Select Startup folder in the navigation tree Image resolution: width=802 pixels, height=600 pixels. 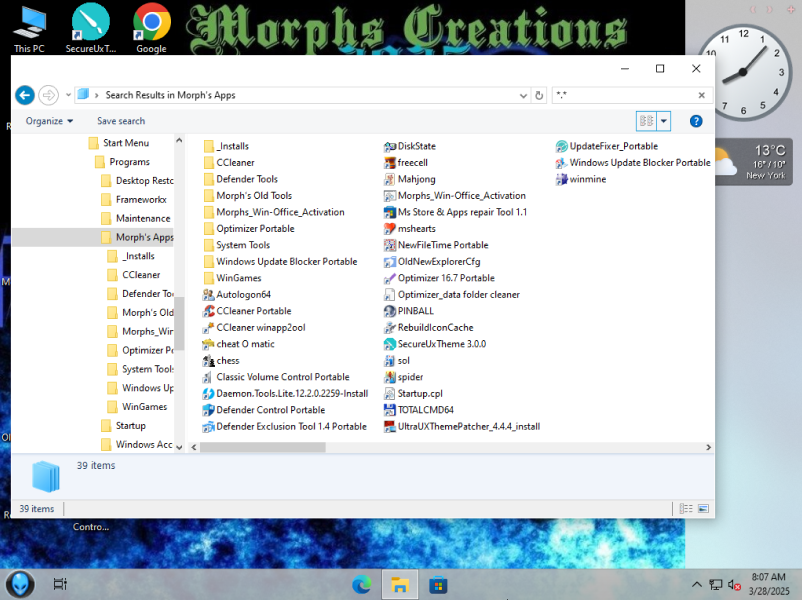click(x=130, y=426)
